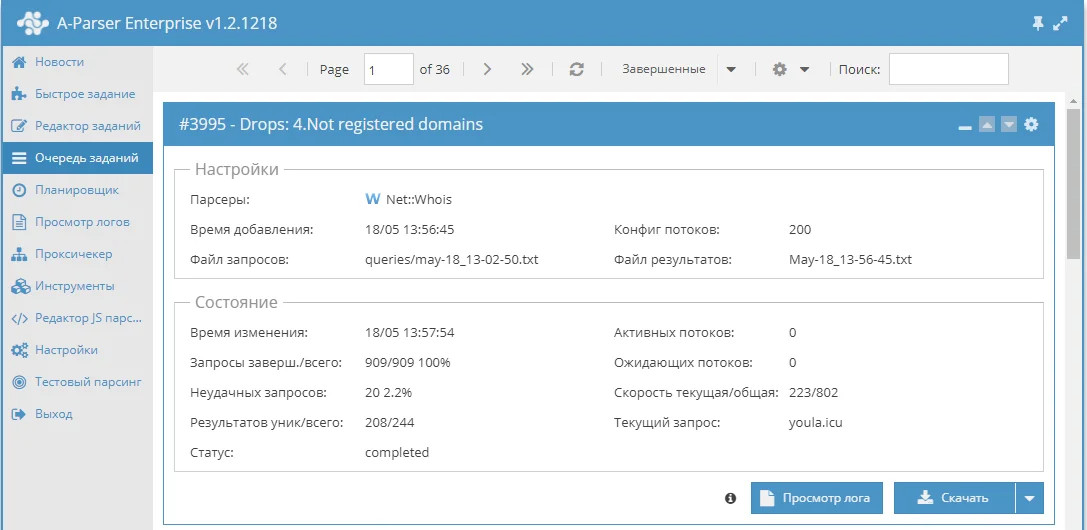The height and width of the screenshot is (530, 1087).
Task: Jump to the last page of tasks
Action: click(x=527, y=69)
